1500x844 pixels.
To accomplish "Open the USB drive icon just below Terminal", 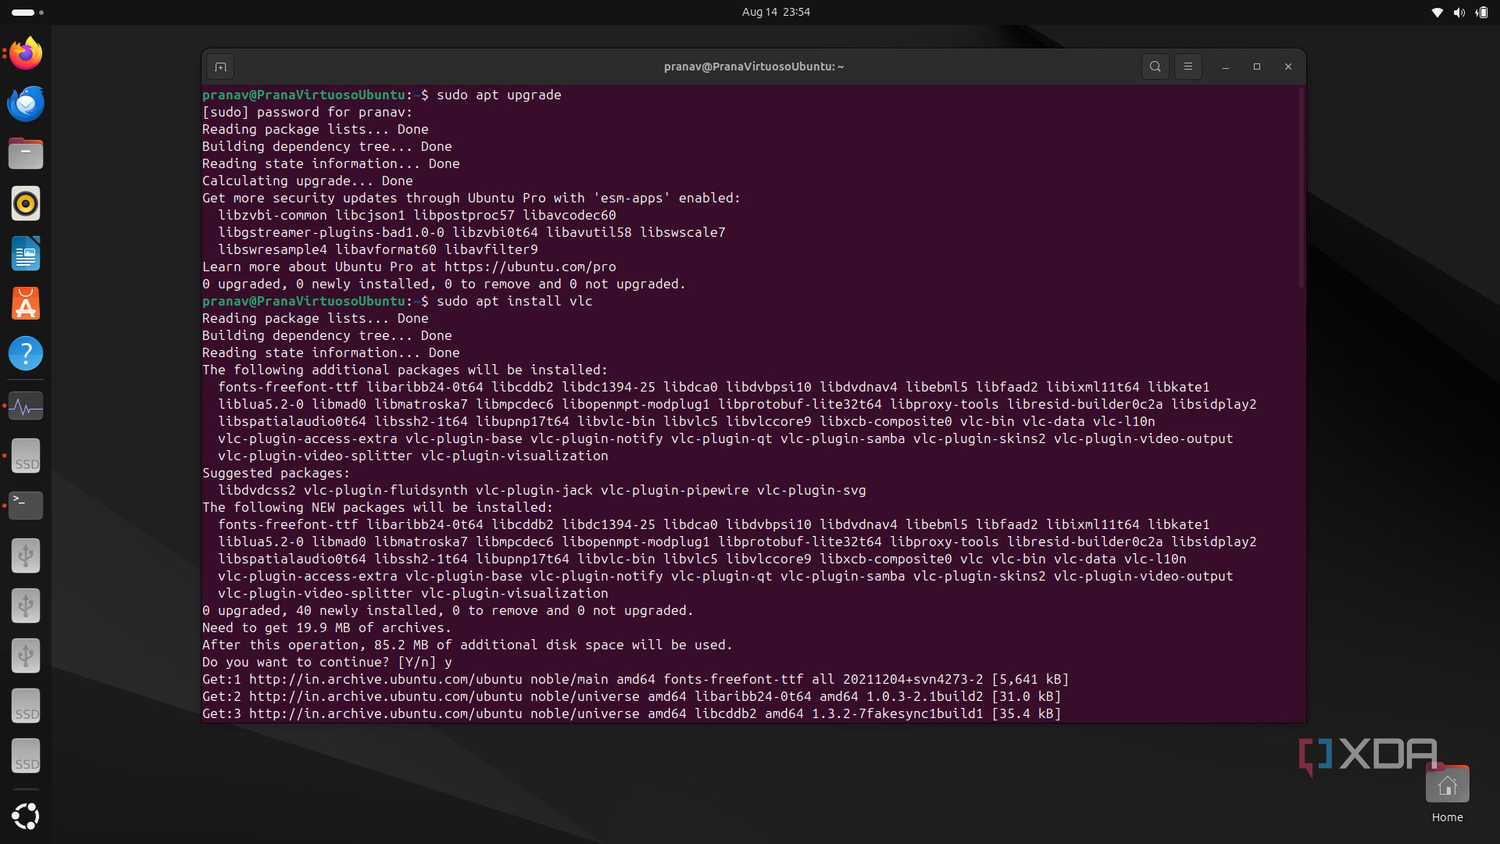I will 26,555.
